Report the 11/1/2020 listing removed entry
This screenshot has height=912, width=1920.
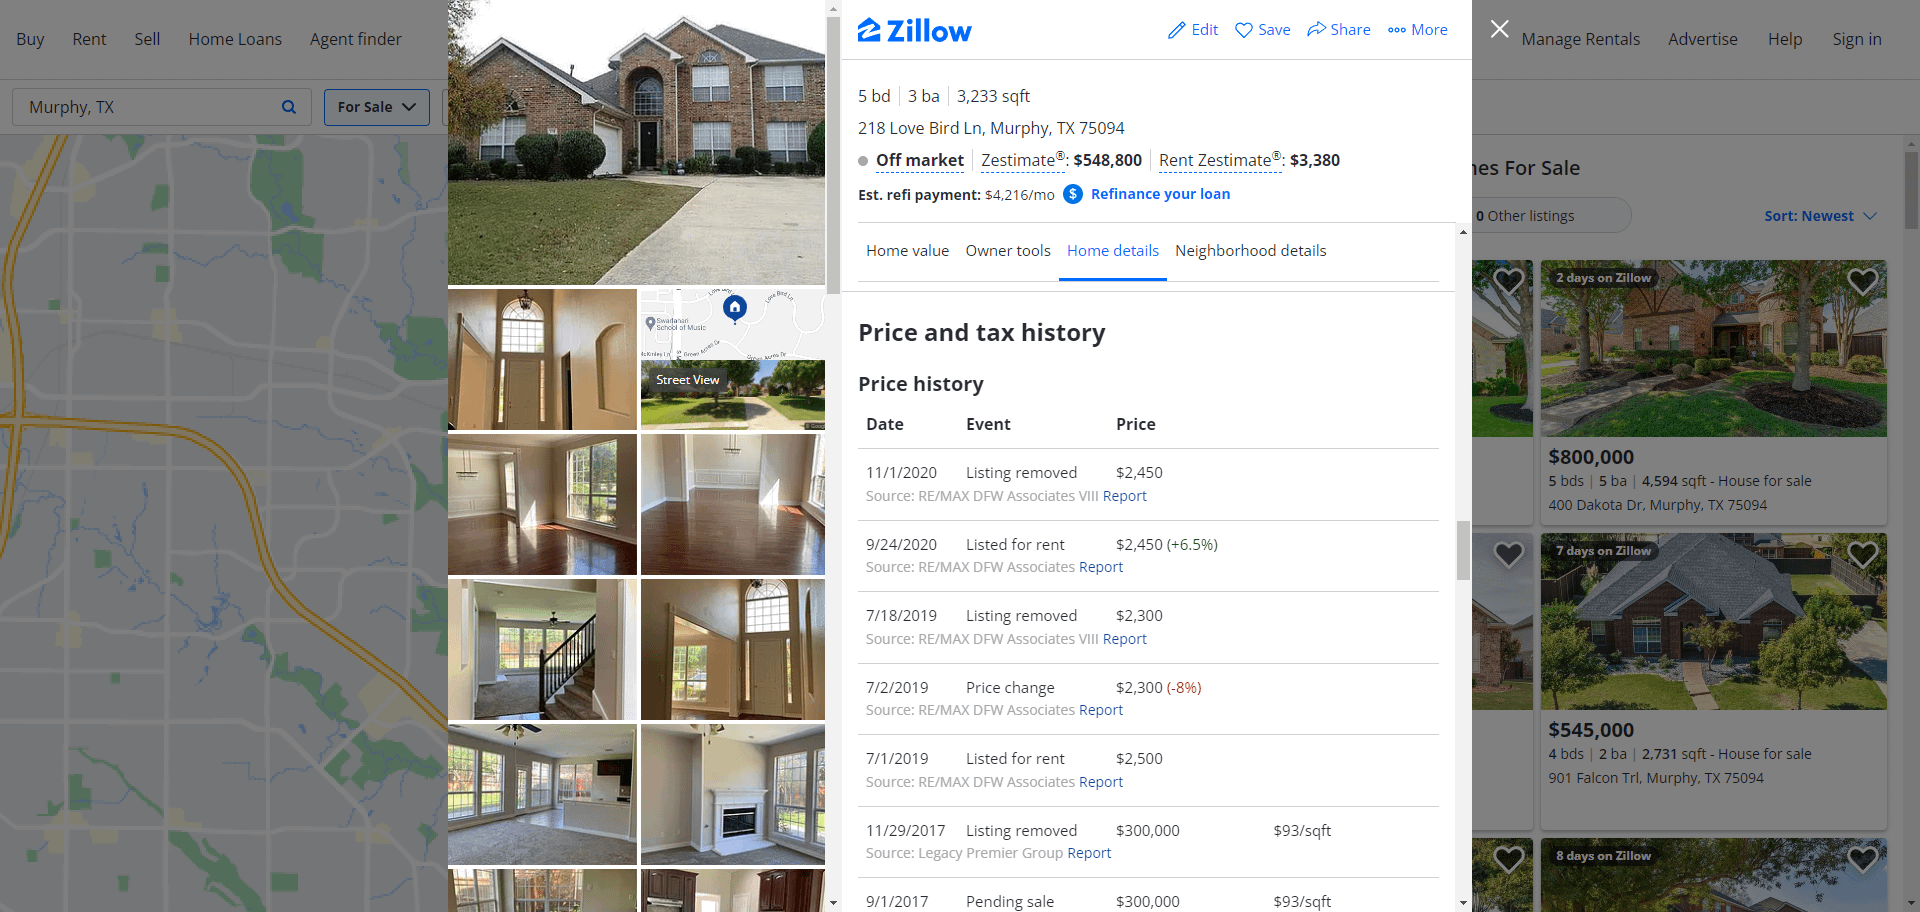[1125, 496]
